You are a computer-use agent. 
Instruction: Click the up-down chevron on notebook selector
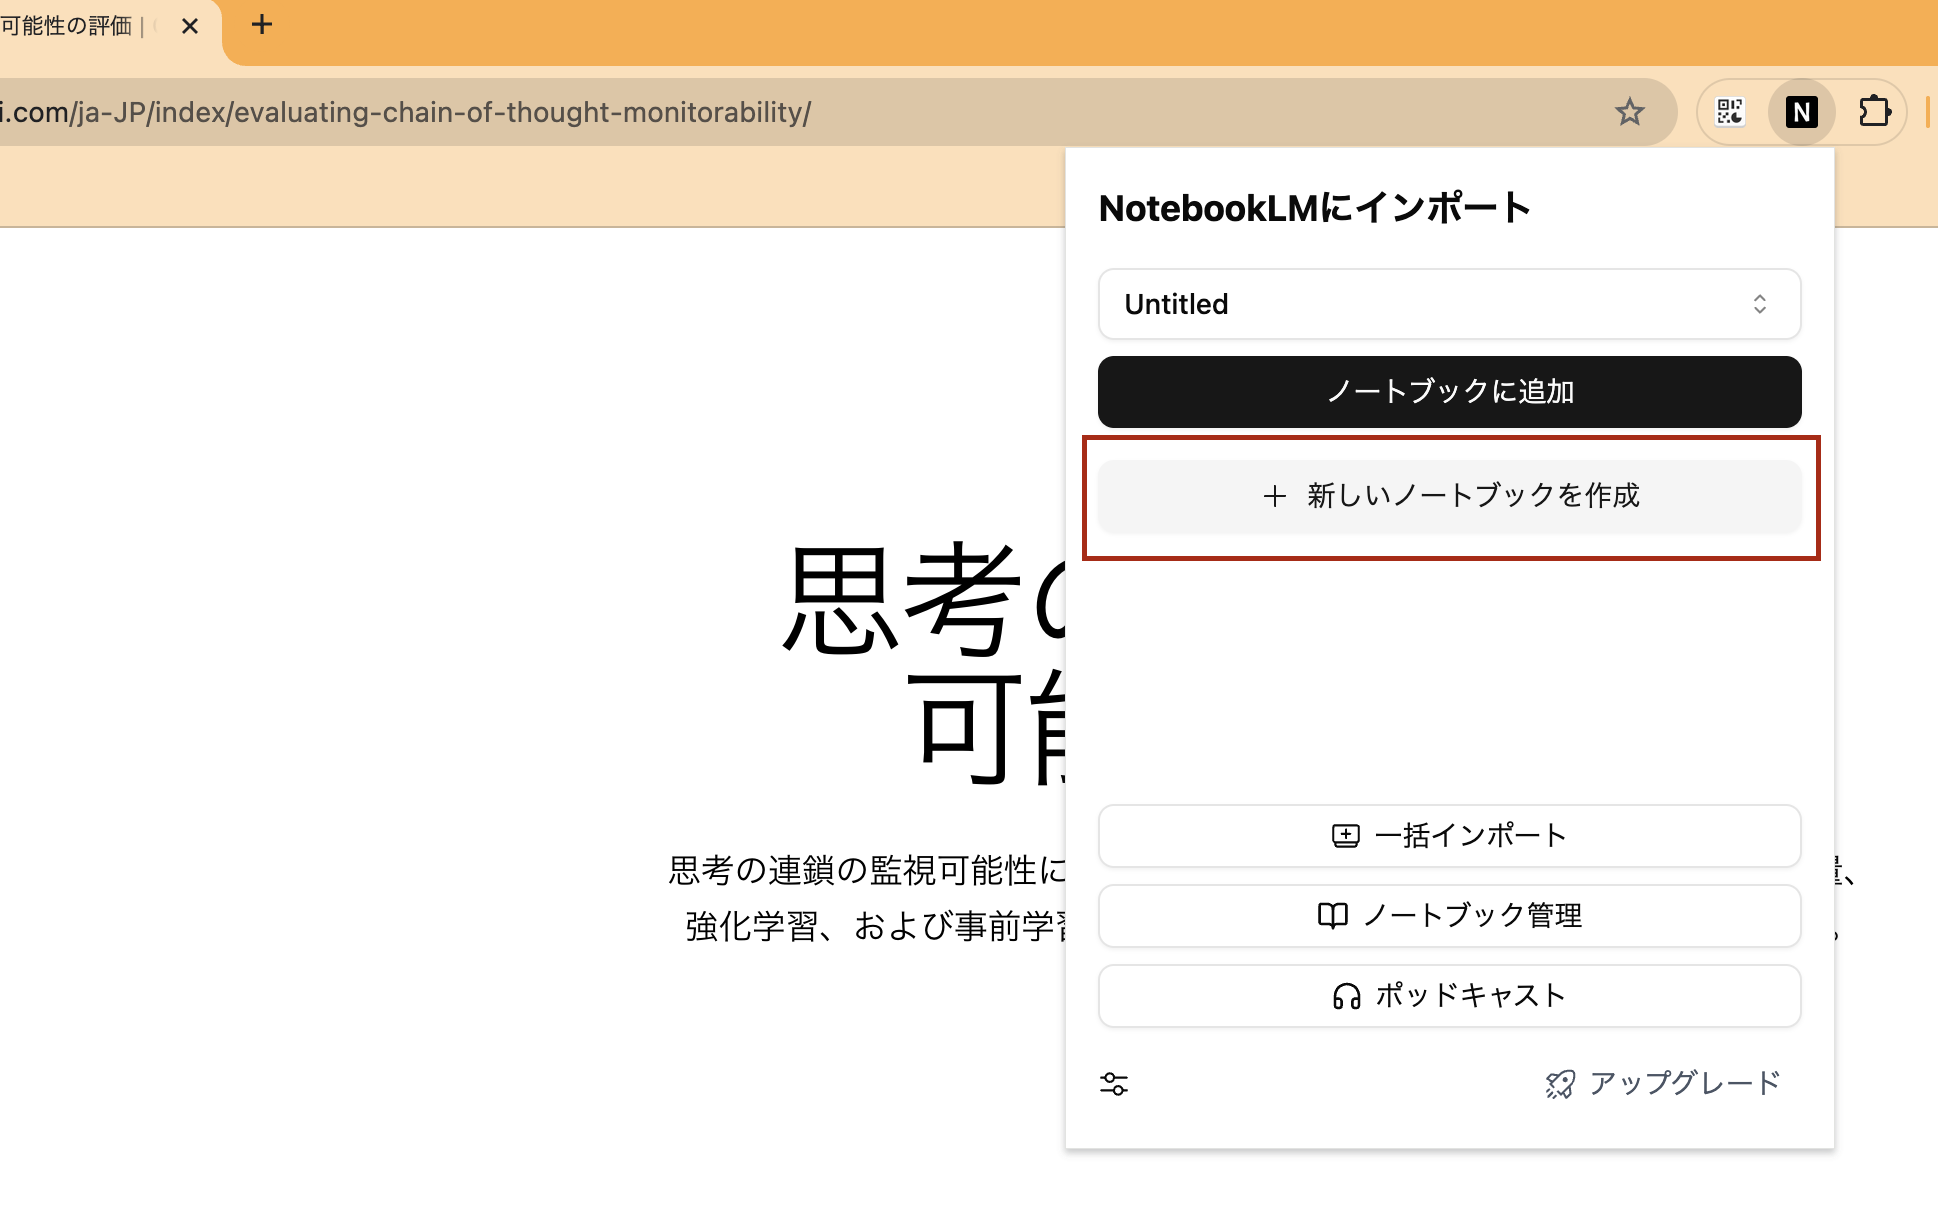pos(1759,304)
